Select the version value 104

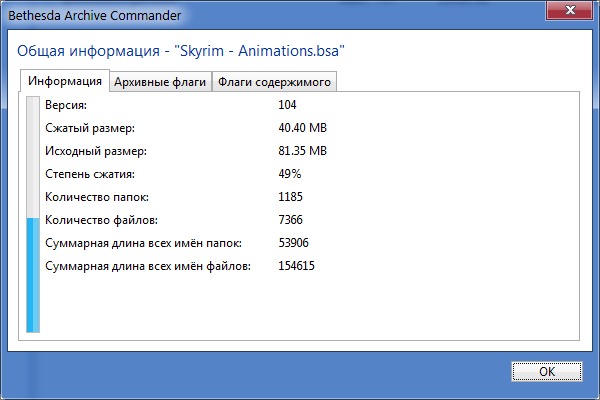[x=288, y=105]
